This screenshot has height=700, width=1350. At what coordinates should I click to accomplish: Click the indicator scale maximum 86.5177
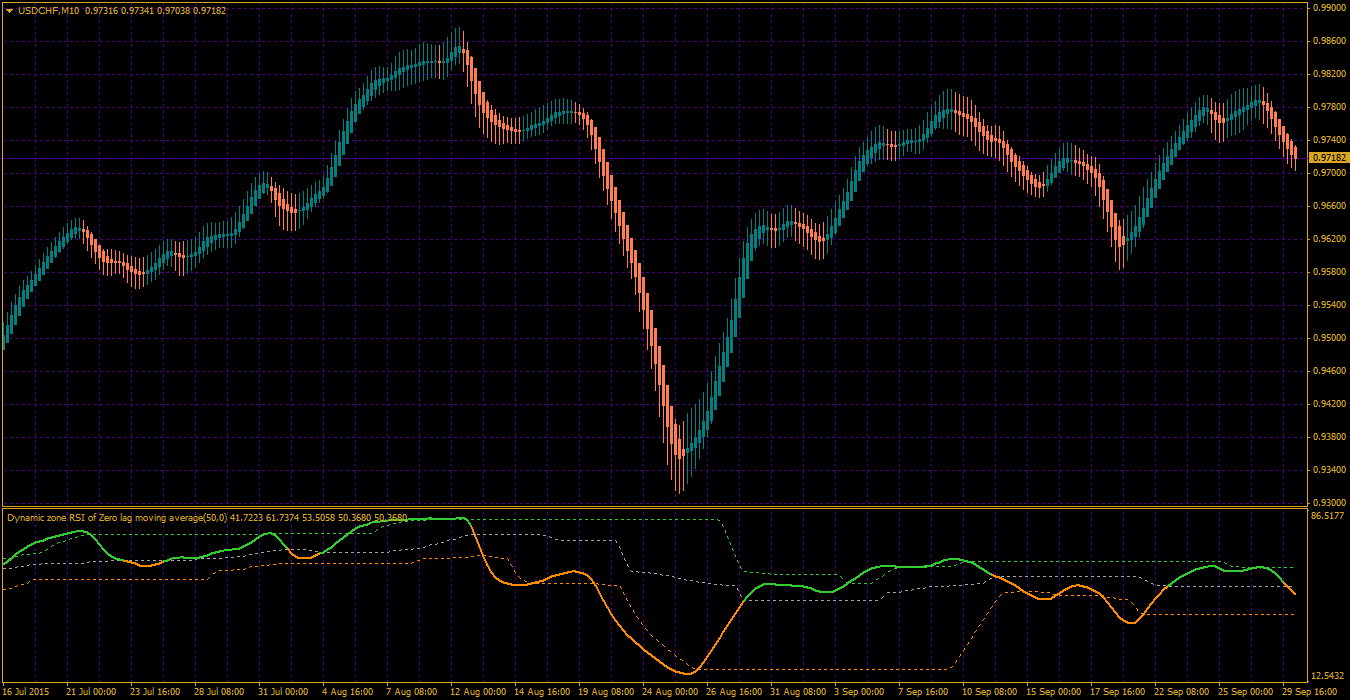pyautogui.click(x=1328, y=517)
